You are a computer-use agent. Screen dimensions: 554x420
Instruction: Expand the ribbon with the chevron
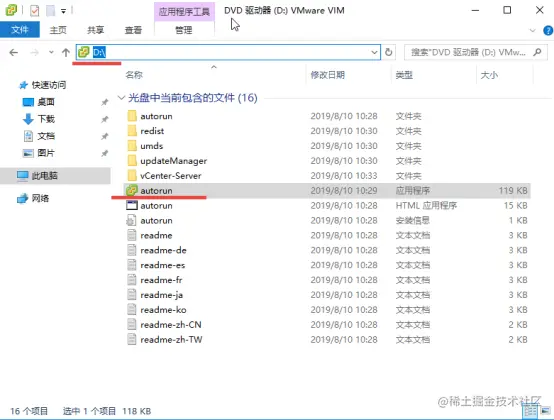(532, 30)
